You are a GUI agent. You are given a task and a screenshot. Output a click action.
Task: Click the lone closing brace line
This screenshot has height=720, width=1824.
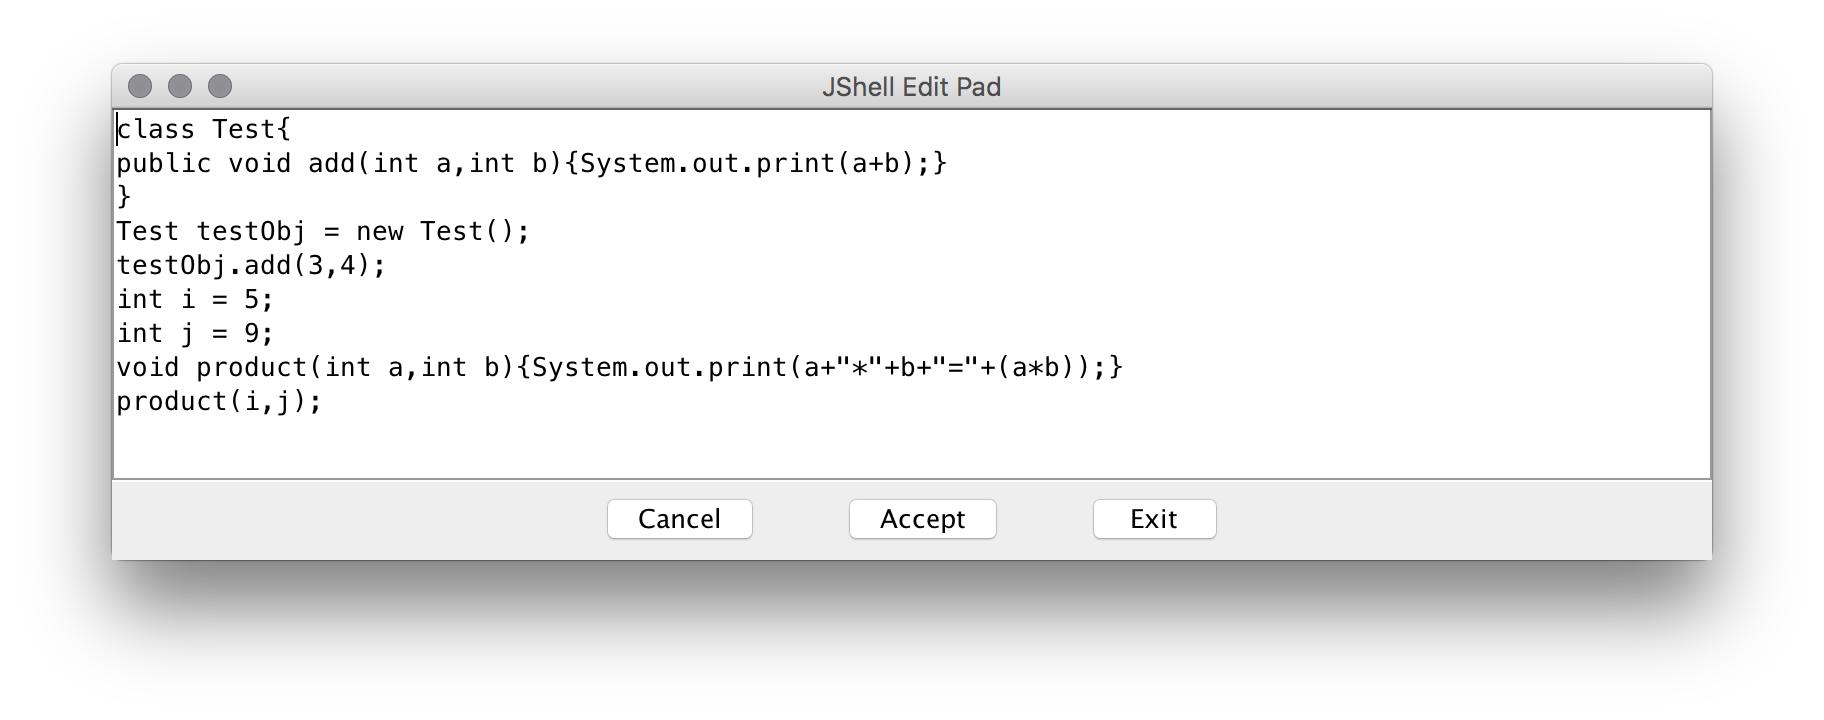pos(124,197)
